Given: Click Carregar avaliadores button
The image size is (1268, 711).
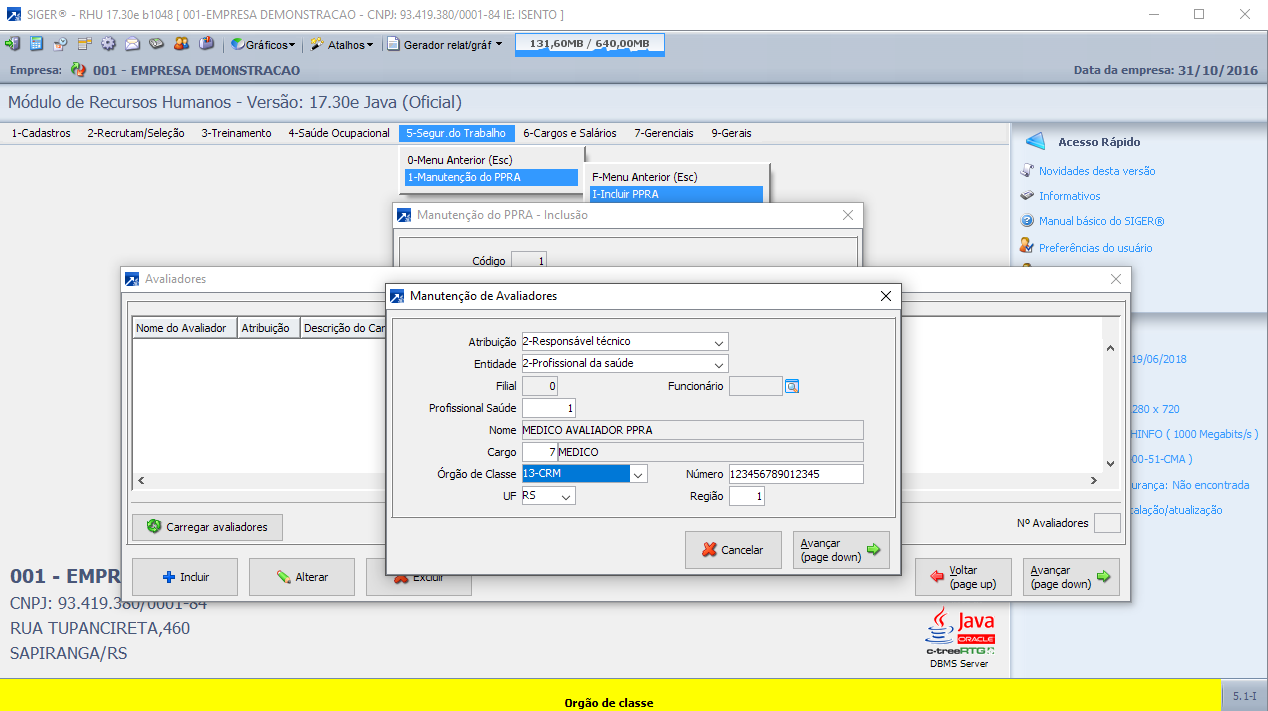Looking at the screenshot, I should (207, 527).
